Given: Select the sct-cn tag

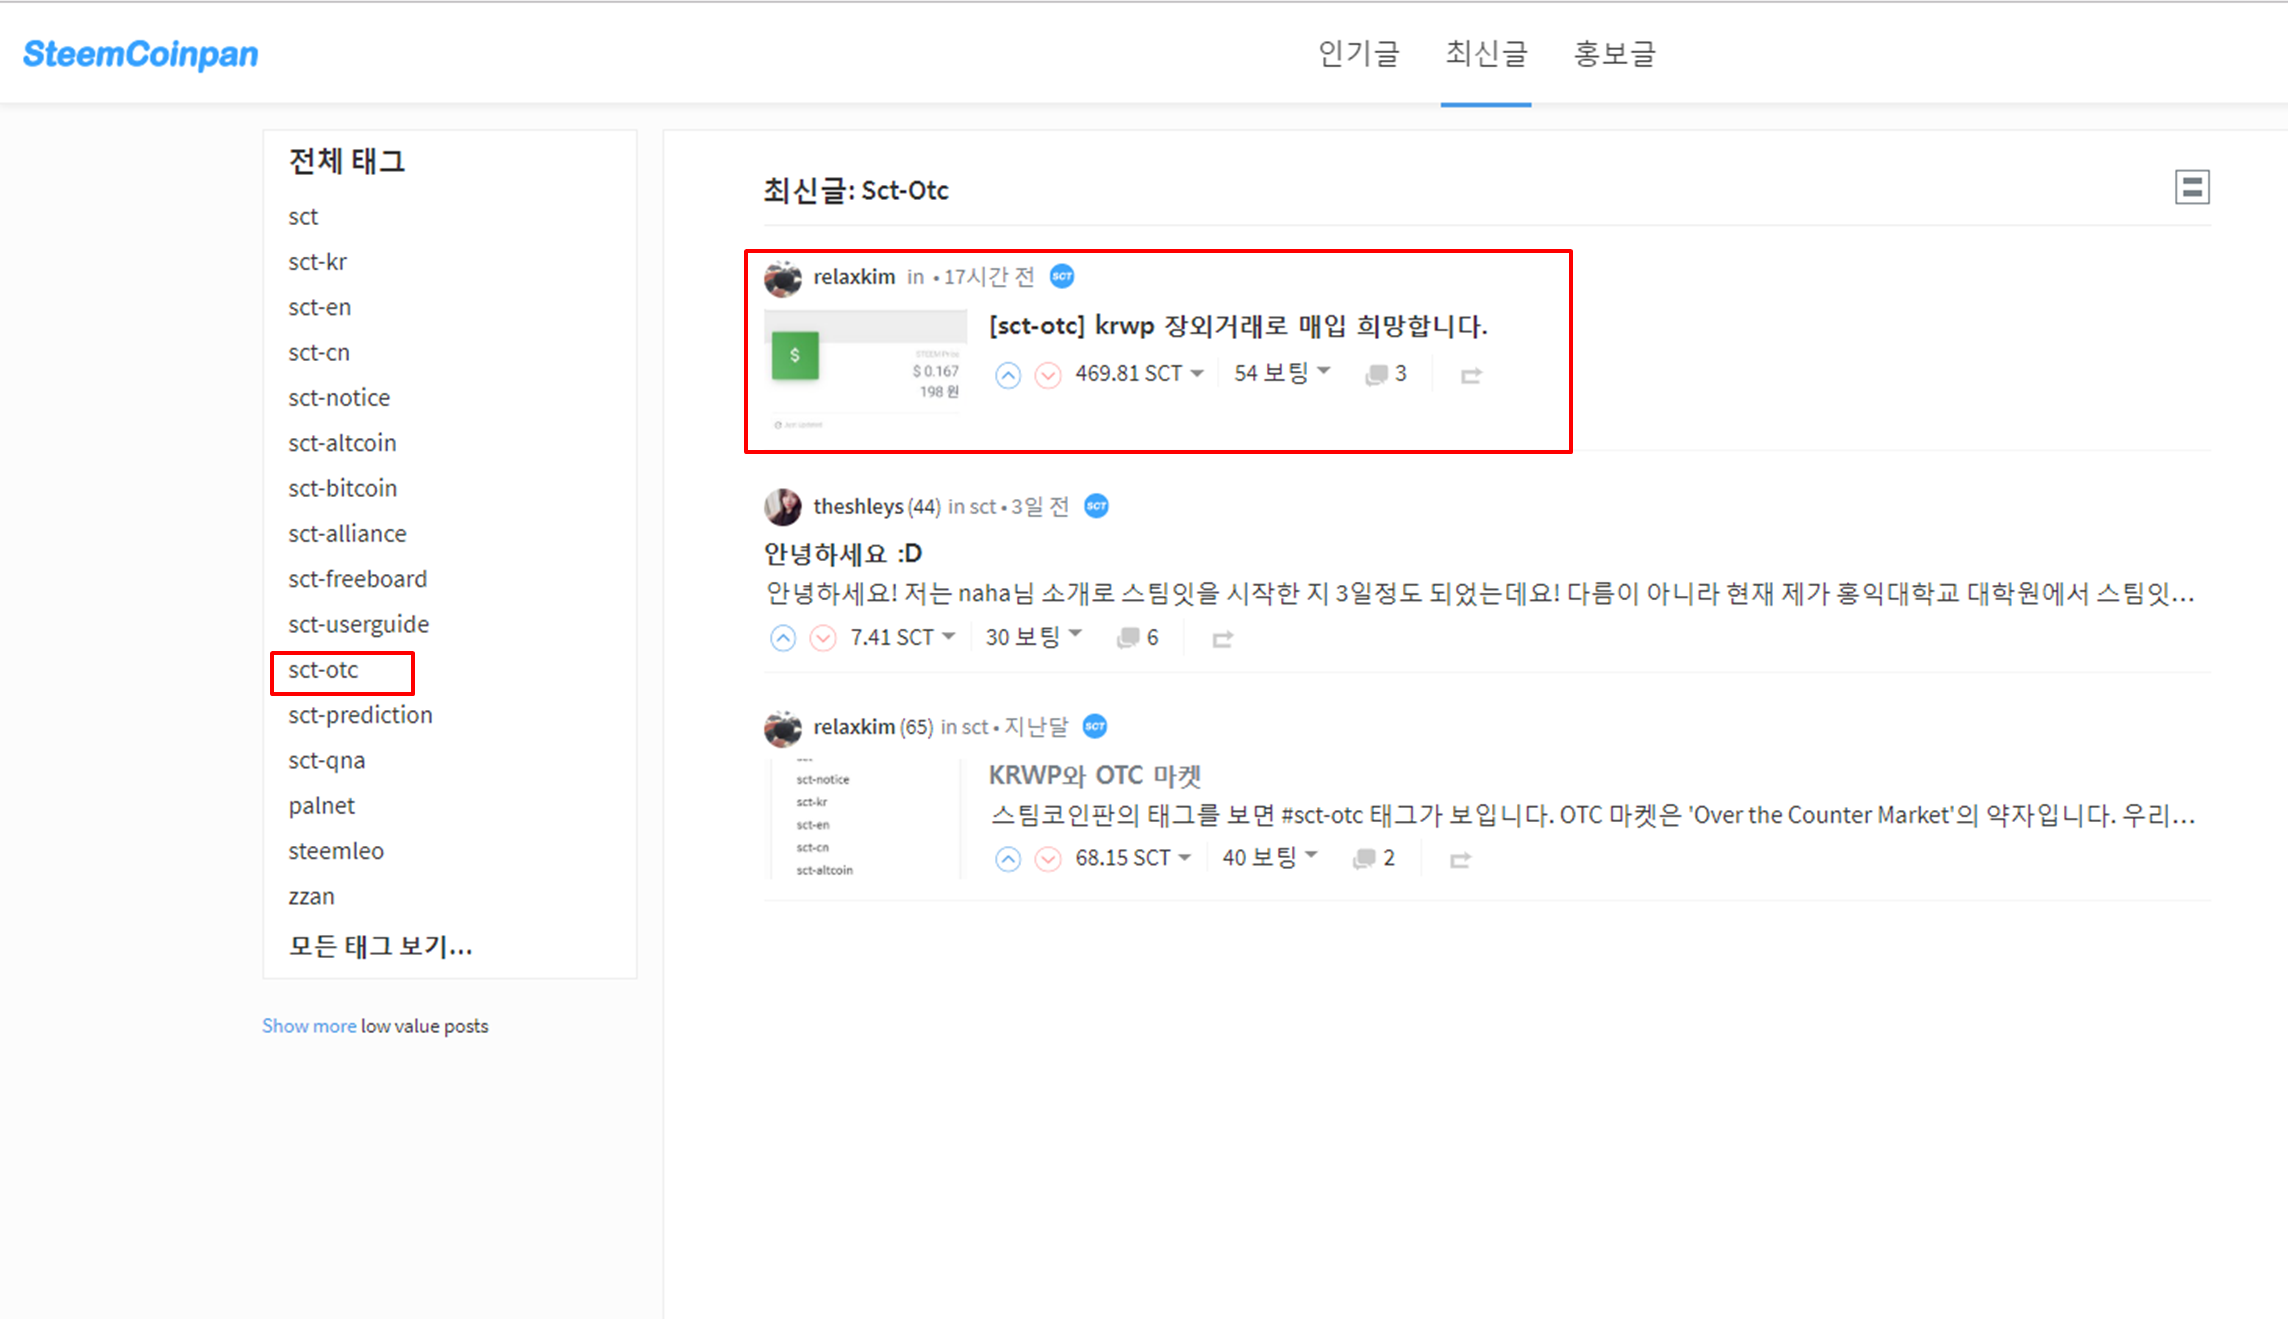Looking at the screenshot, I should click(319, 352).
